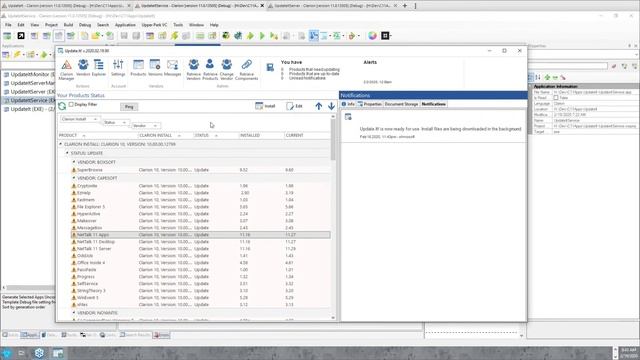Collapse the Status: Update group

click(x=67, y=153)
